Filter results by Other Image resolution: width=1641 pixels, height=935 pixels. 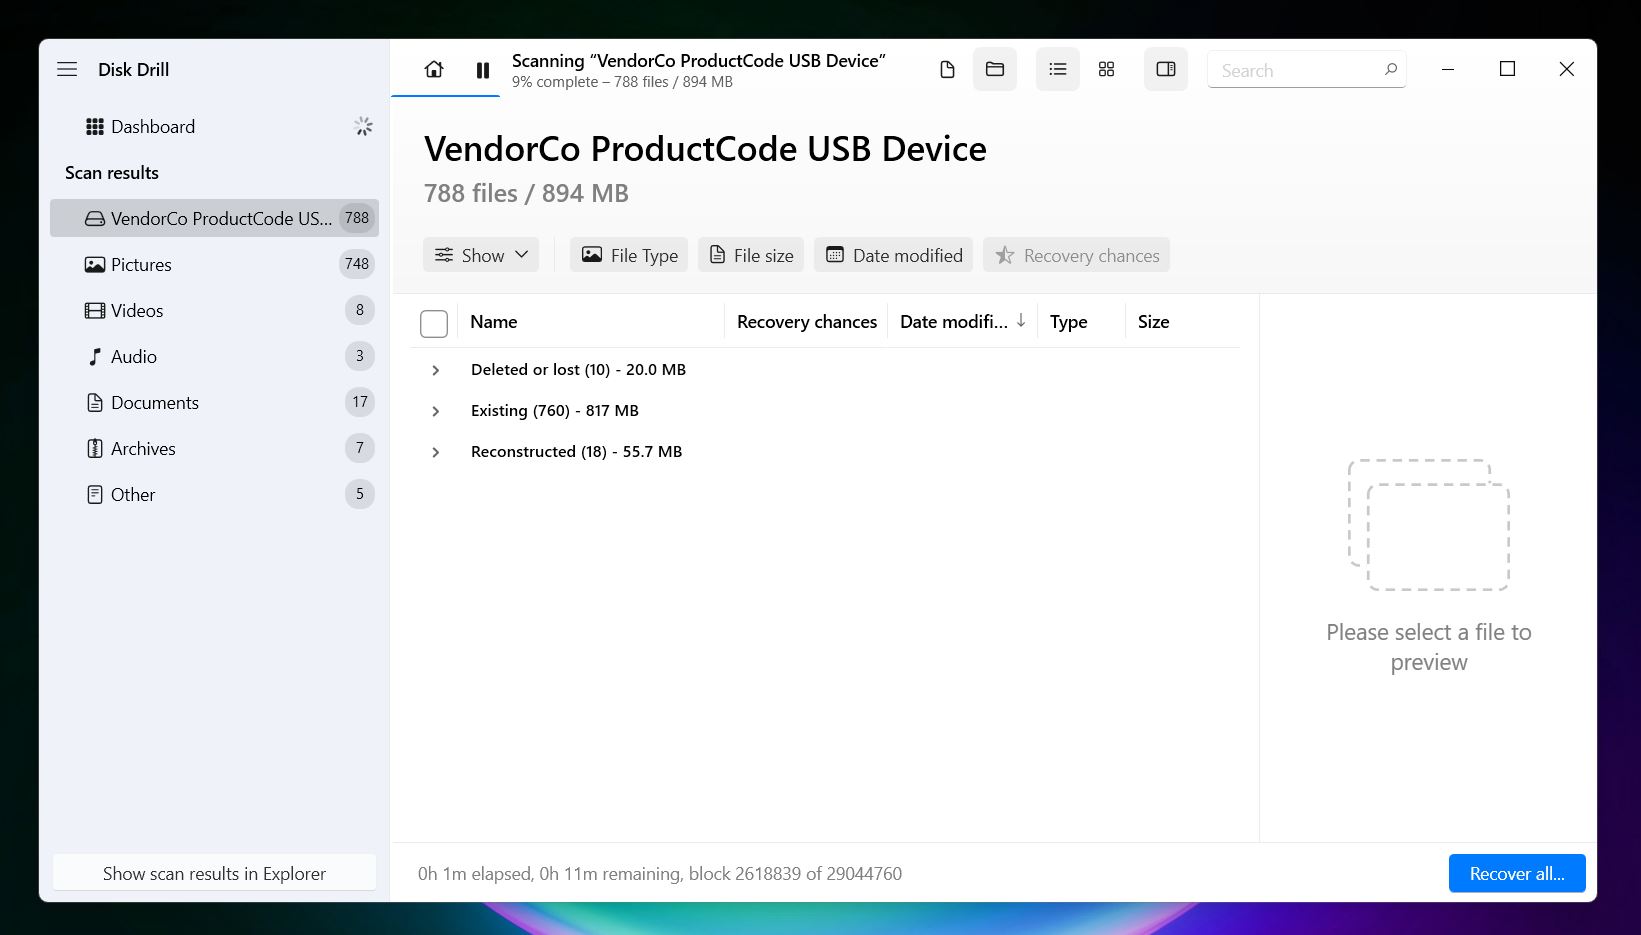click(x=215, y=494)
